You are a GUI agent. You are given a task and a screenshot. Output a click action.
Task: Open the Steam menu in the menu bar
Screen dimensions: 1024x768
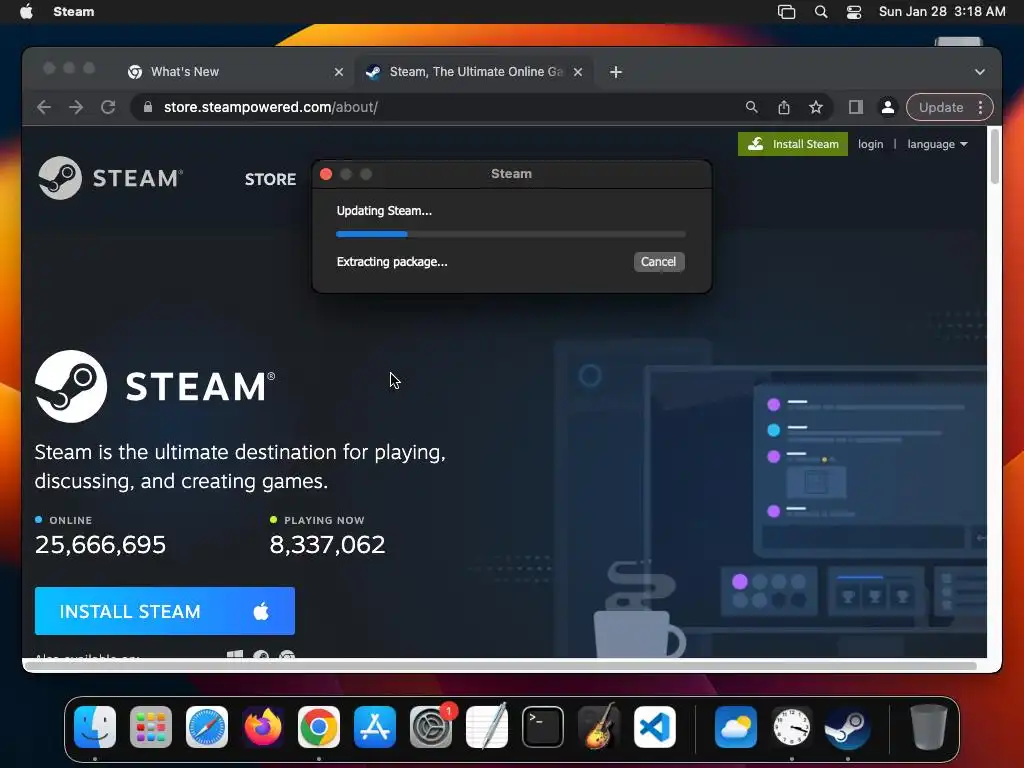pyautogui.click(x=74, y=12)
